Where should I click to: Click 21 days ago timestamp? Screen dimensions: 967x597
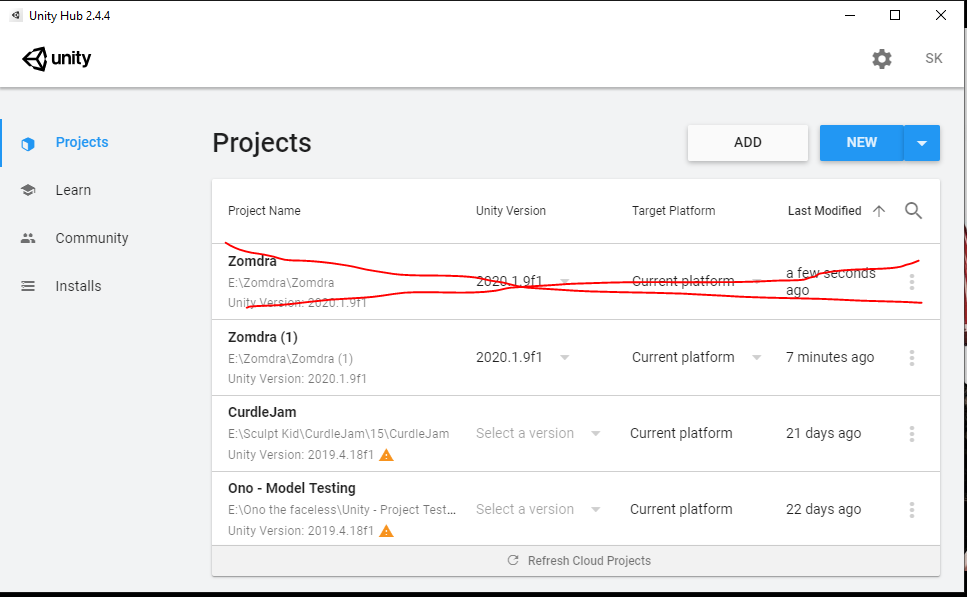tap(823, 434)
